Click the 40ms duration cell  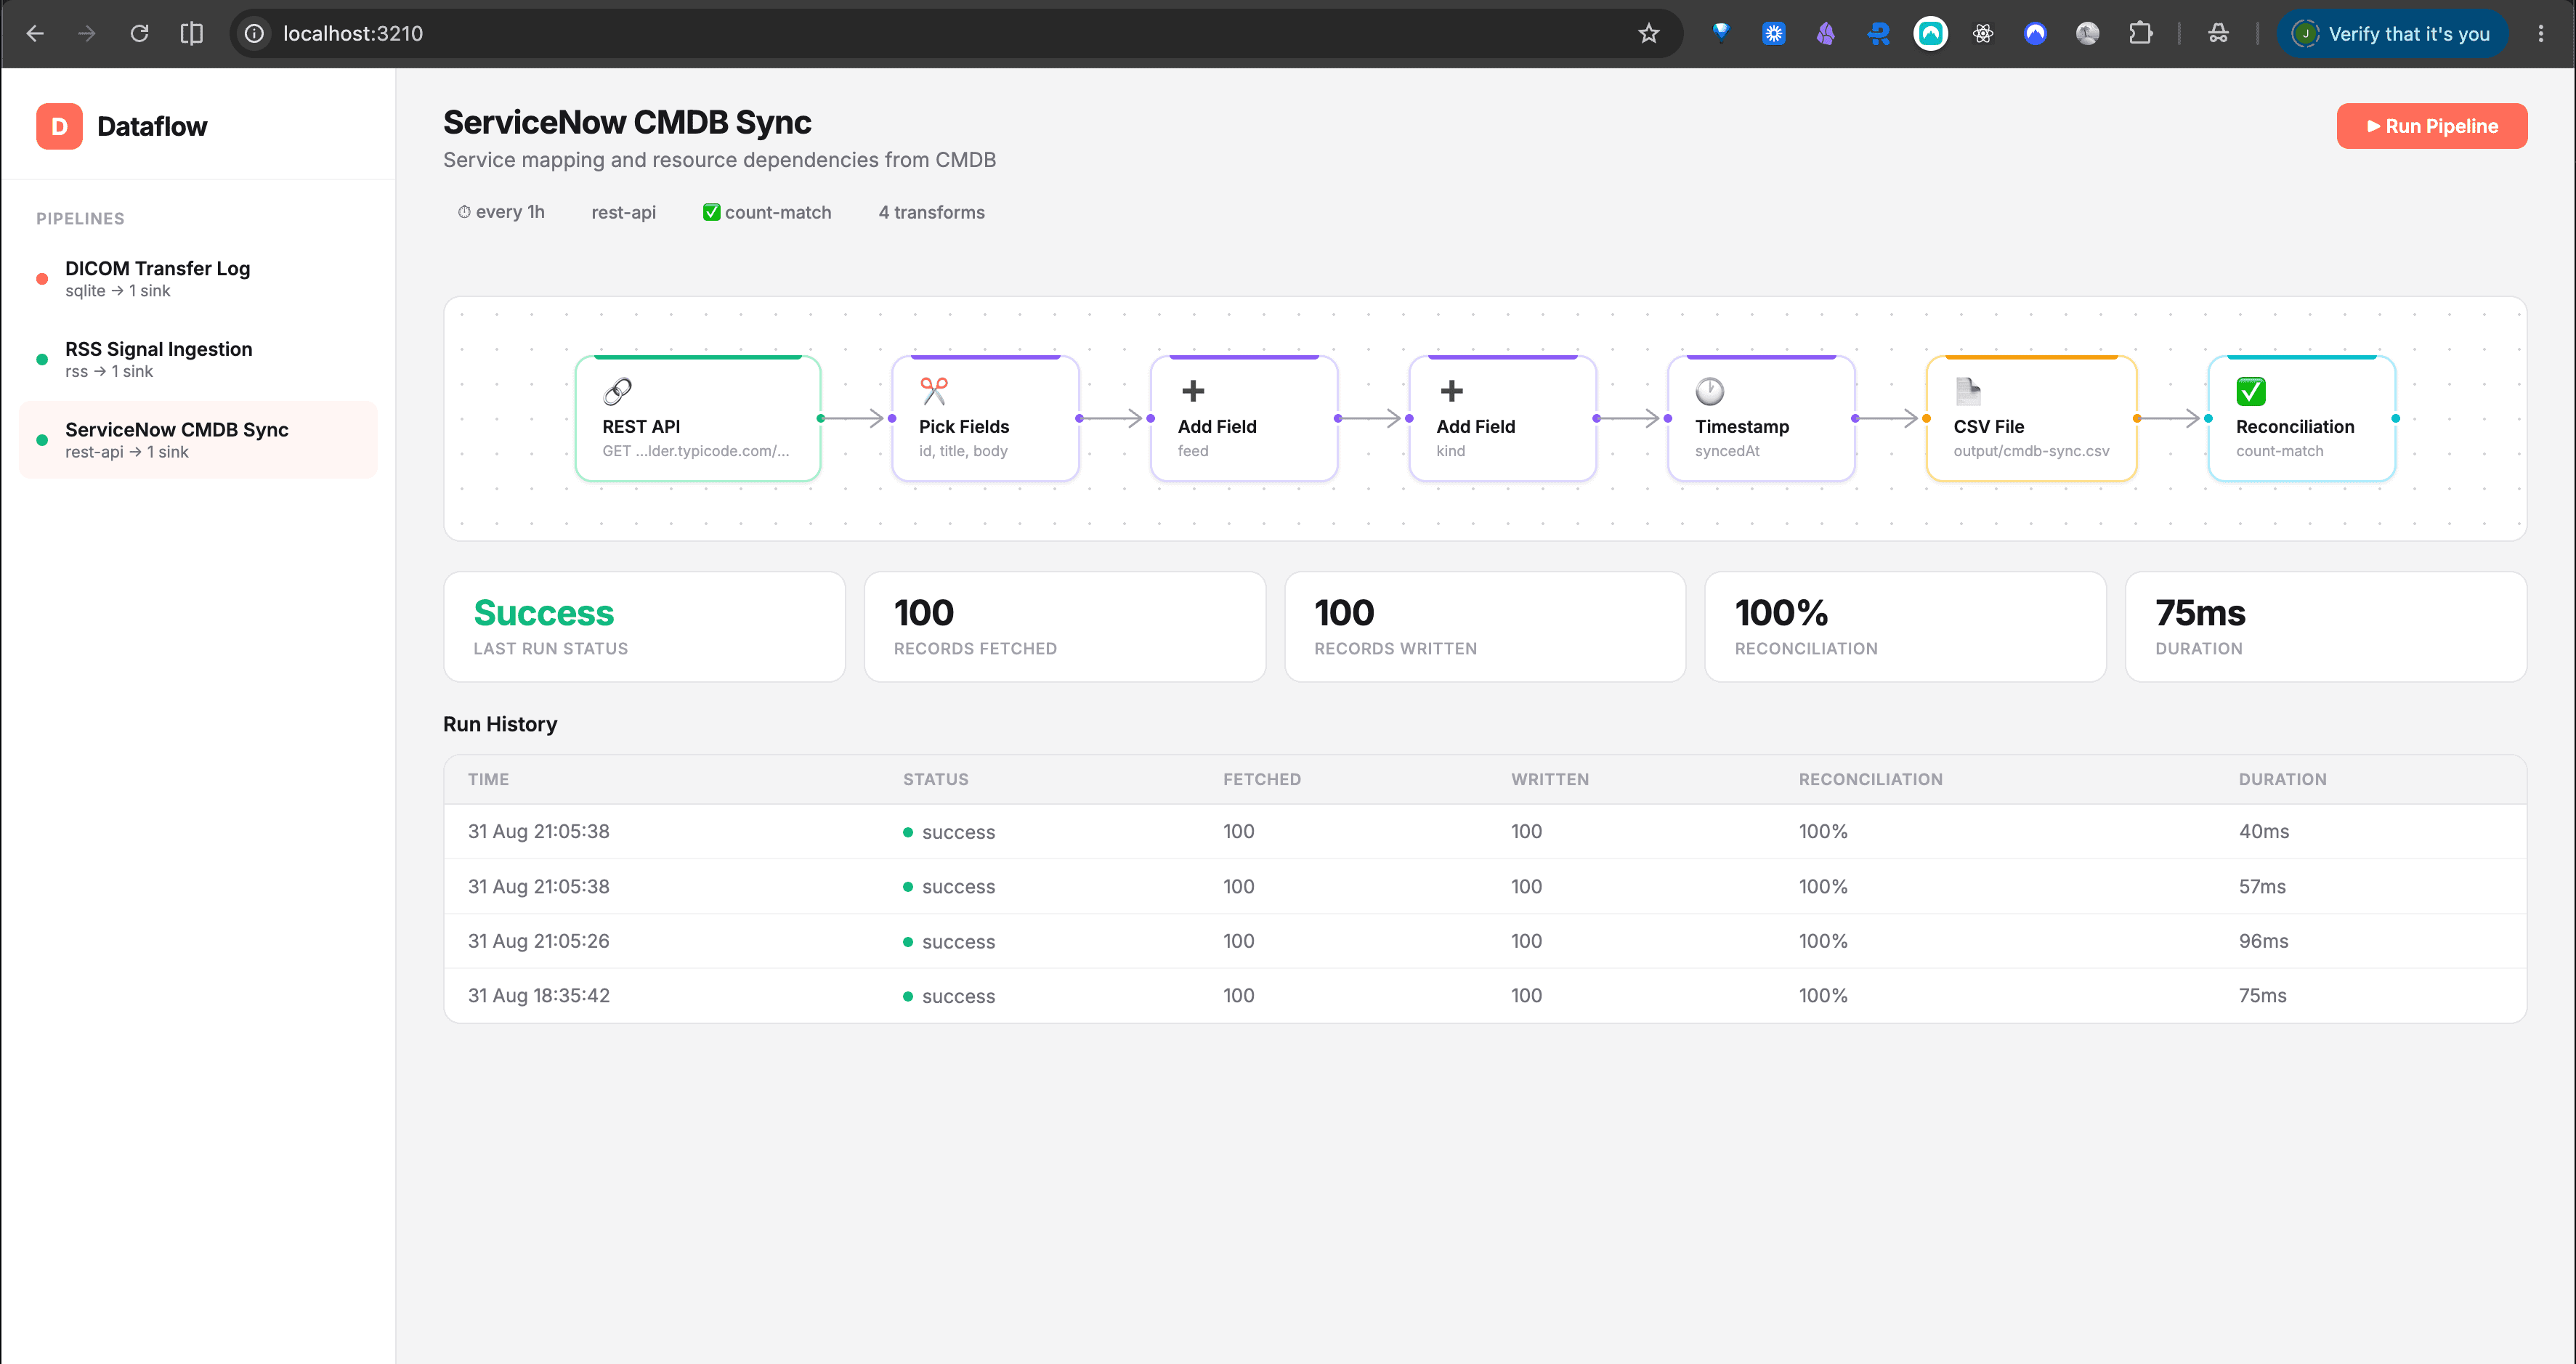(2264, 831)
